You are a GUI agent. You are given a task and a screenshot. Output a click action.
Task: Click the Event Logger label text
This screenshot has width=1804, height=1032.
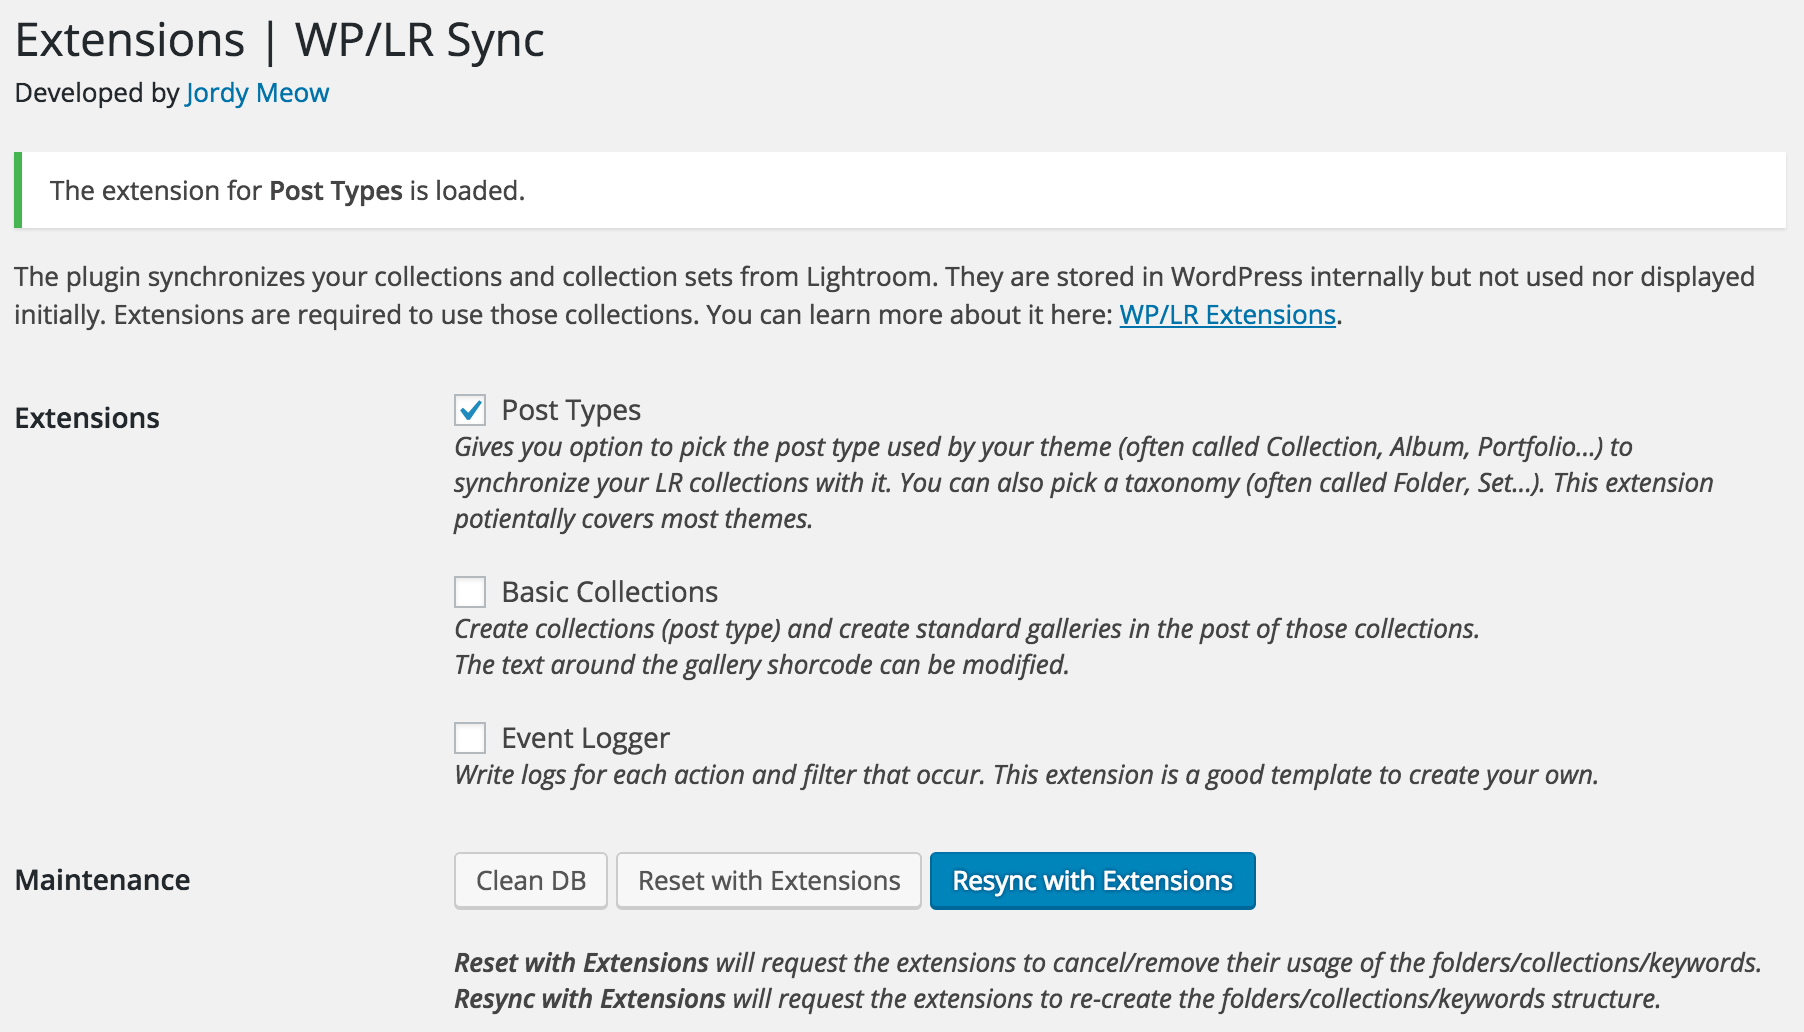tap(585, 738)
